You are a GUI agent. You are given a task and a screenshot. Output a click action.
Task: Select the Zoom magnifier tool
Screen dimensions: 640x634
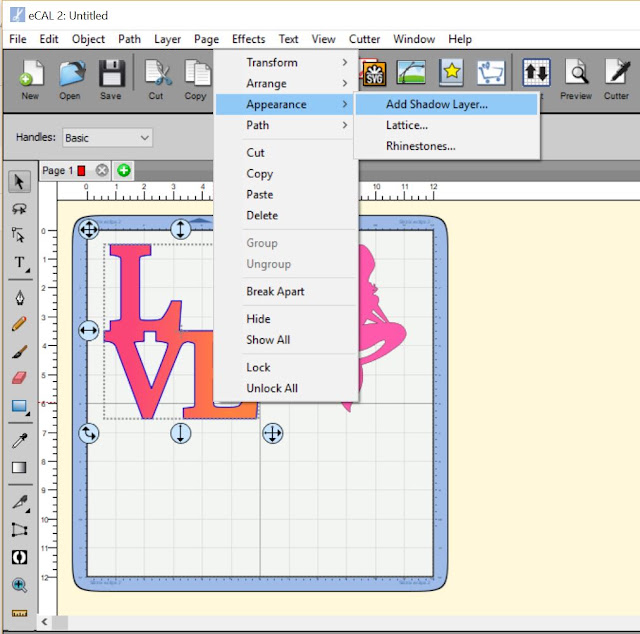click(x=19, y=585)
